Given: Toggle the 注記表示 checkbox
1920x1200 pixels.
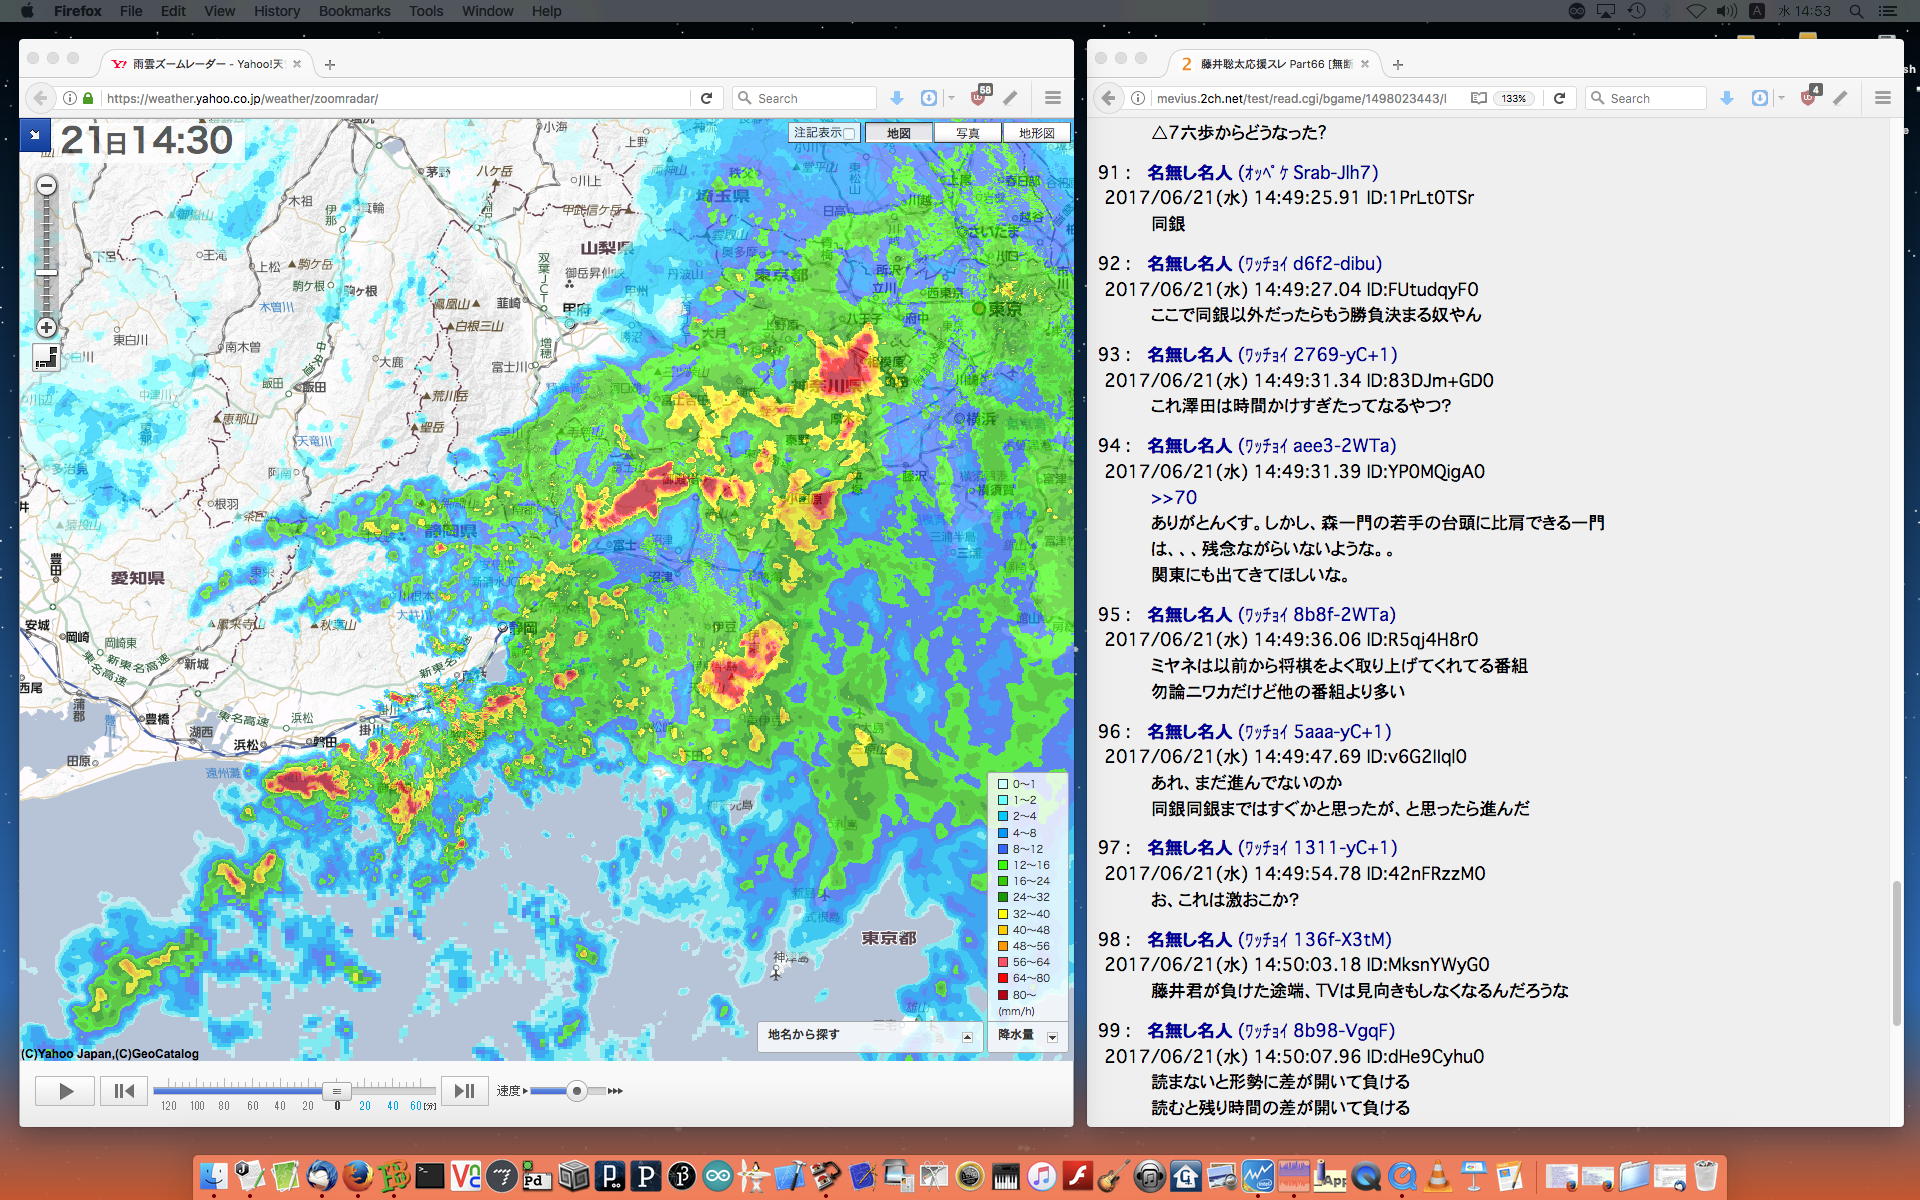Looking at the screenshot, I should click(x=849, y=133).
